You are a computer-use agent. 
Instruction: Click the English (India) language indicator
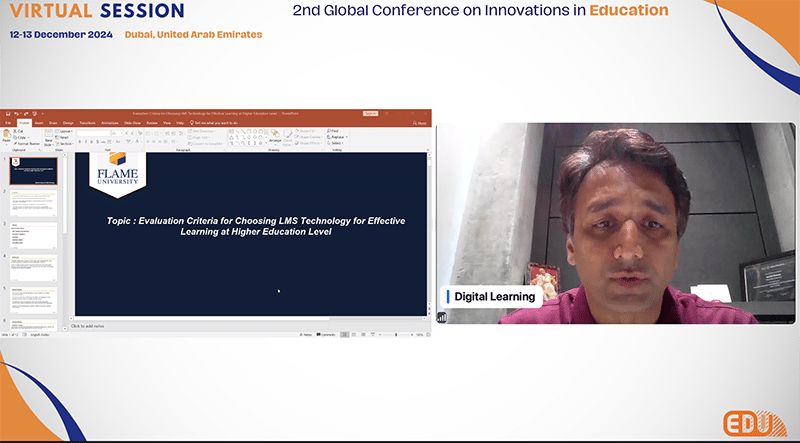(40, 335)
